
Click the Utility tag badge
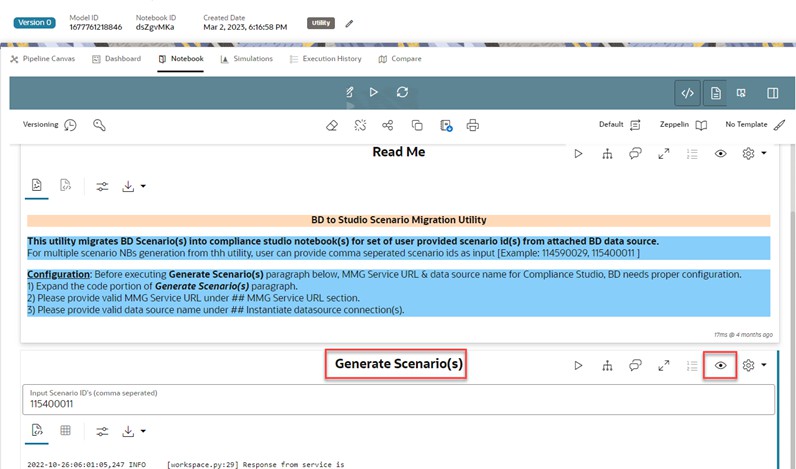(x=321, y=23)
